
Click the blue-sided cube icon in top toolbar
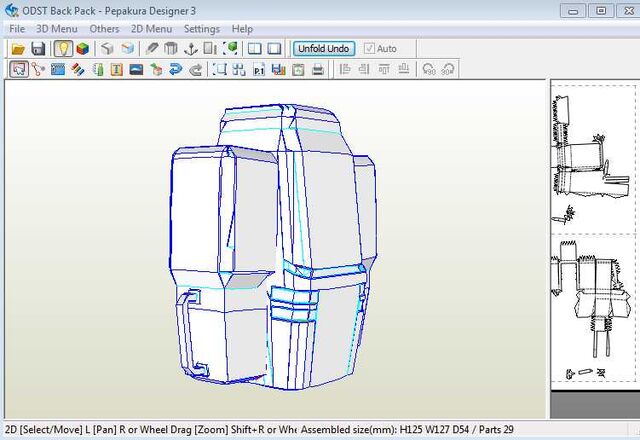(x=128, y=49)
